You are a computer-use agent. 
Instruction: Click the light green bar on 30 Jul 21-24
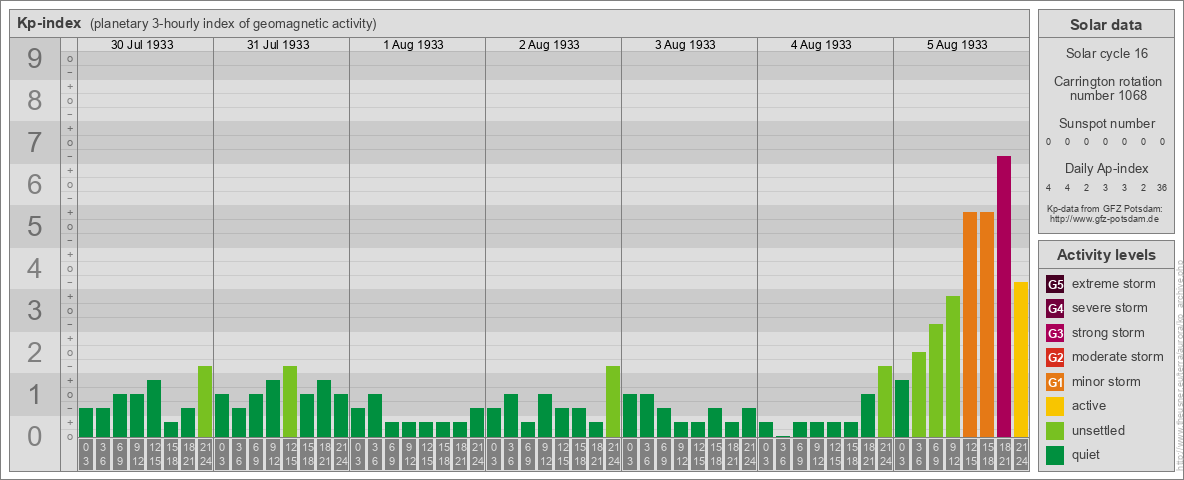pos(205,402)
